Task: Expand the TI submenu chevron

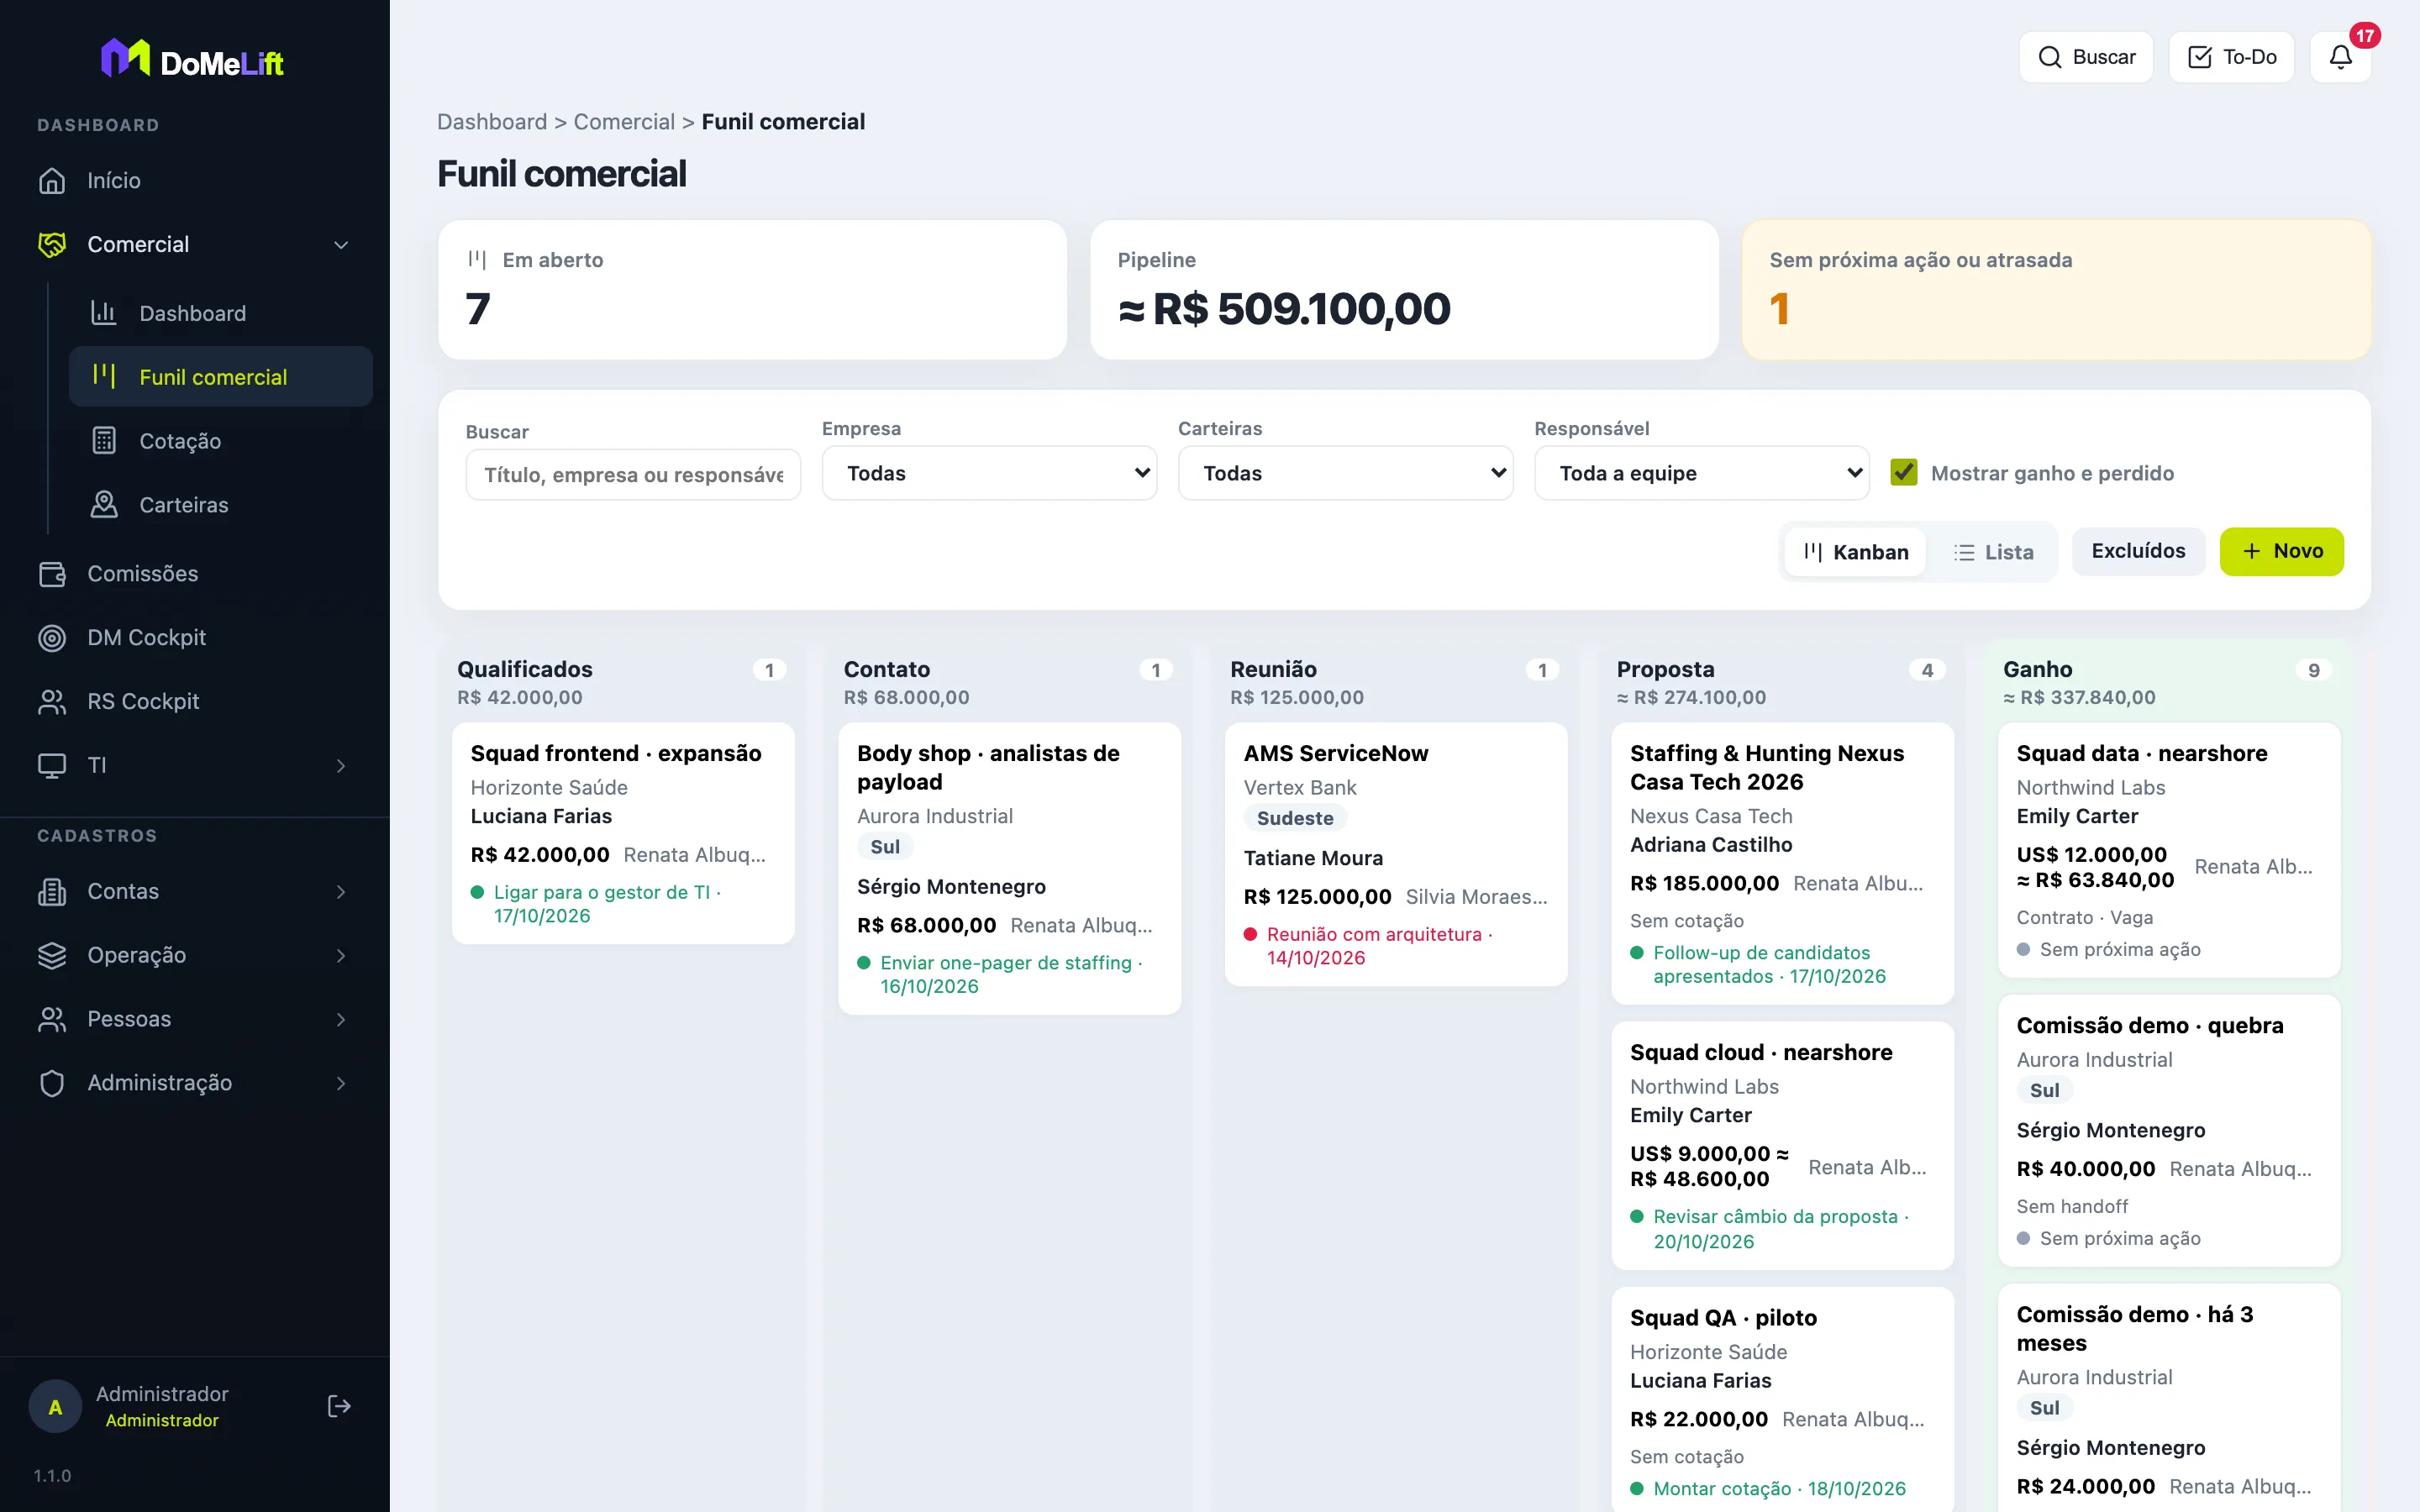Action: [x=341, y=766]
